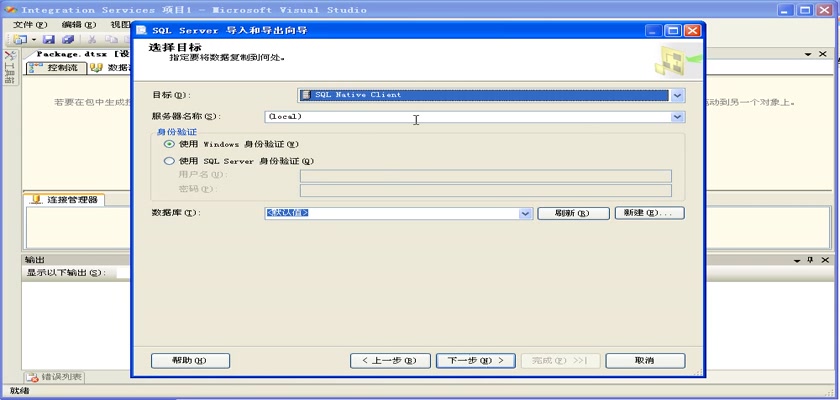Go back with the 上一步 button
This screenshot has width=840, height=400.
390,361
